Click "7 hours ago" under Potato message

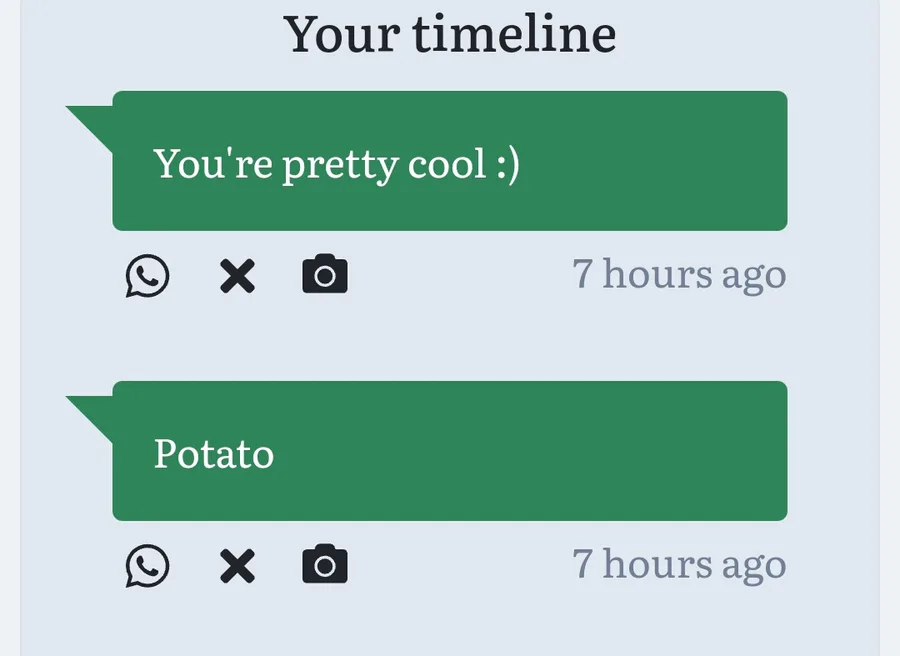pos(679,564)
